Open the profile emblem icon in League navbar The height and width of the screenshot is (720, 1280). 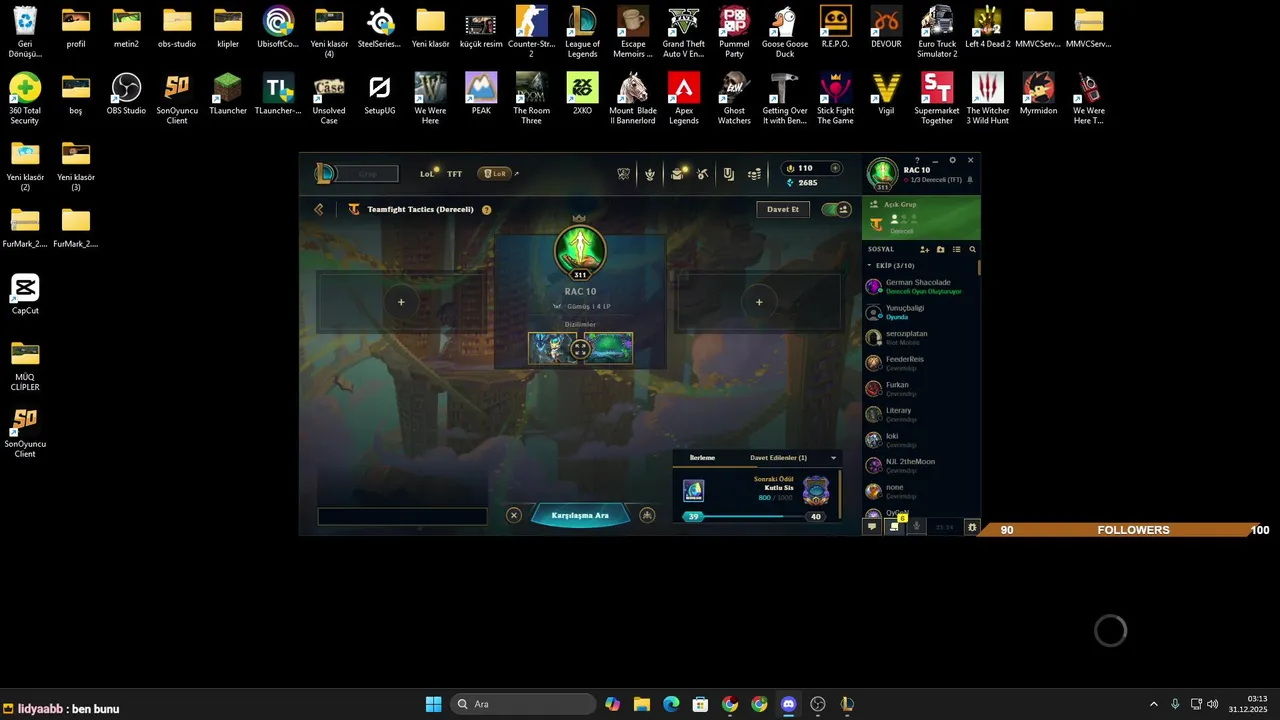650,174
